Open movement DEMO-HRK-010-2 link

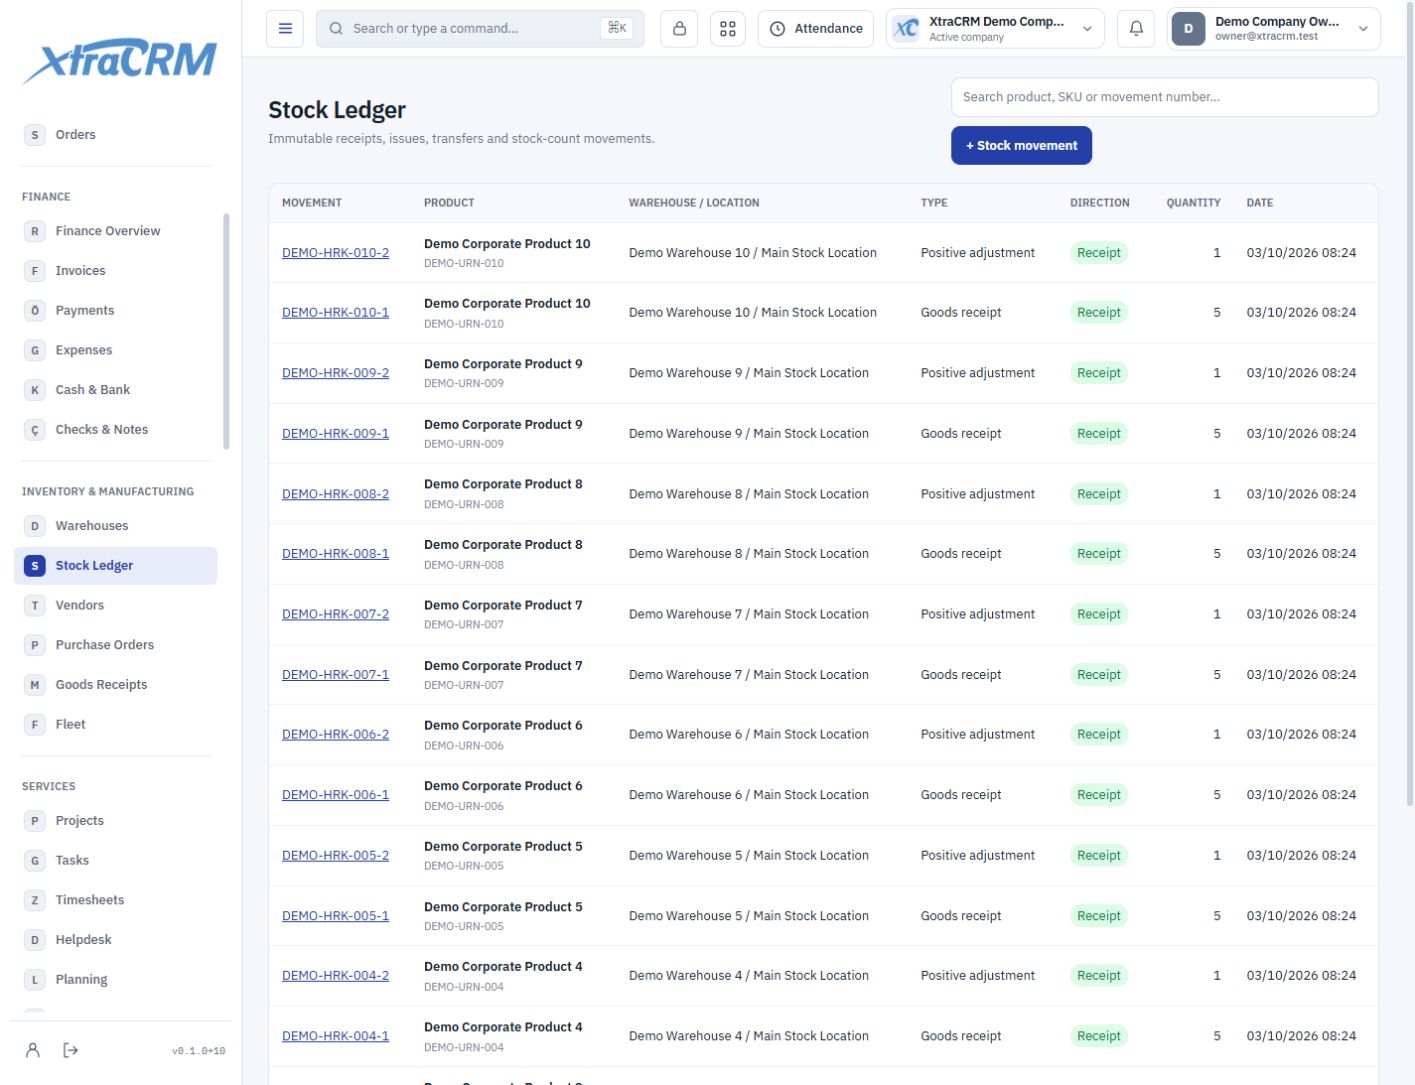[335, 253]
